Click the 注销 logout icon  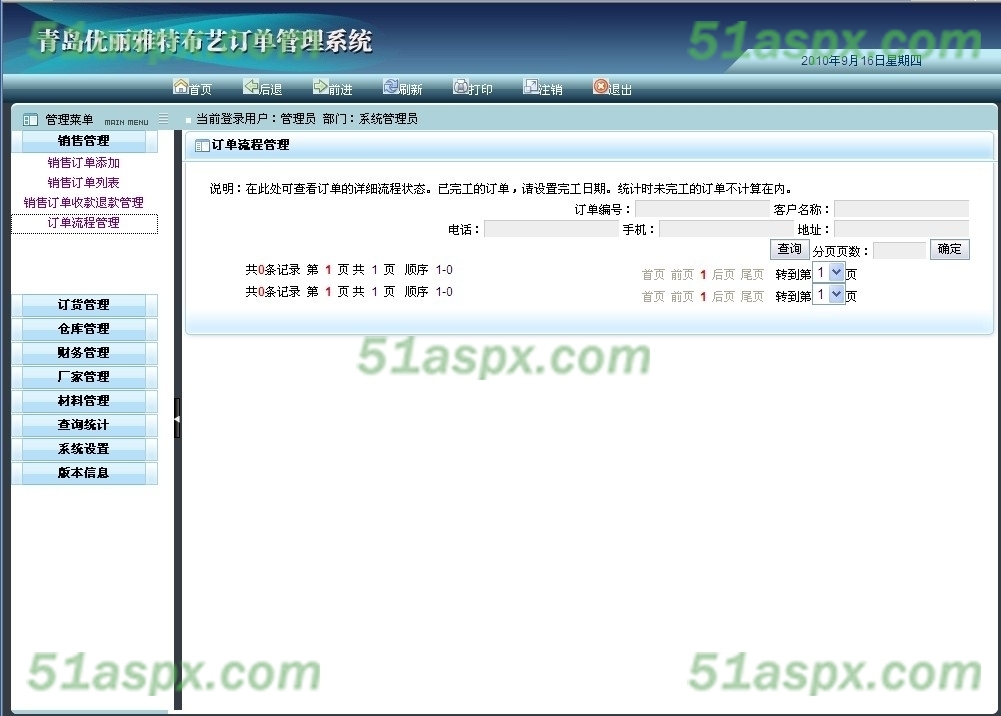pyautogui.click(x=531, y=86)
